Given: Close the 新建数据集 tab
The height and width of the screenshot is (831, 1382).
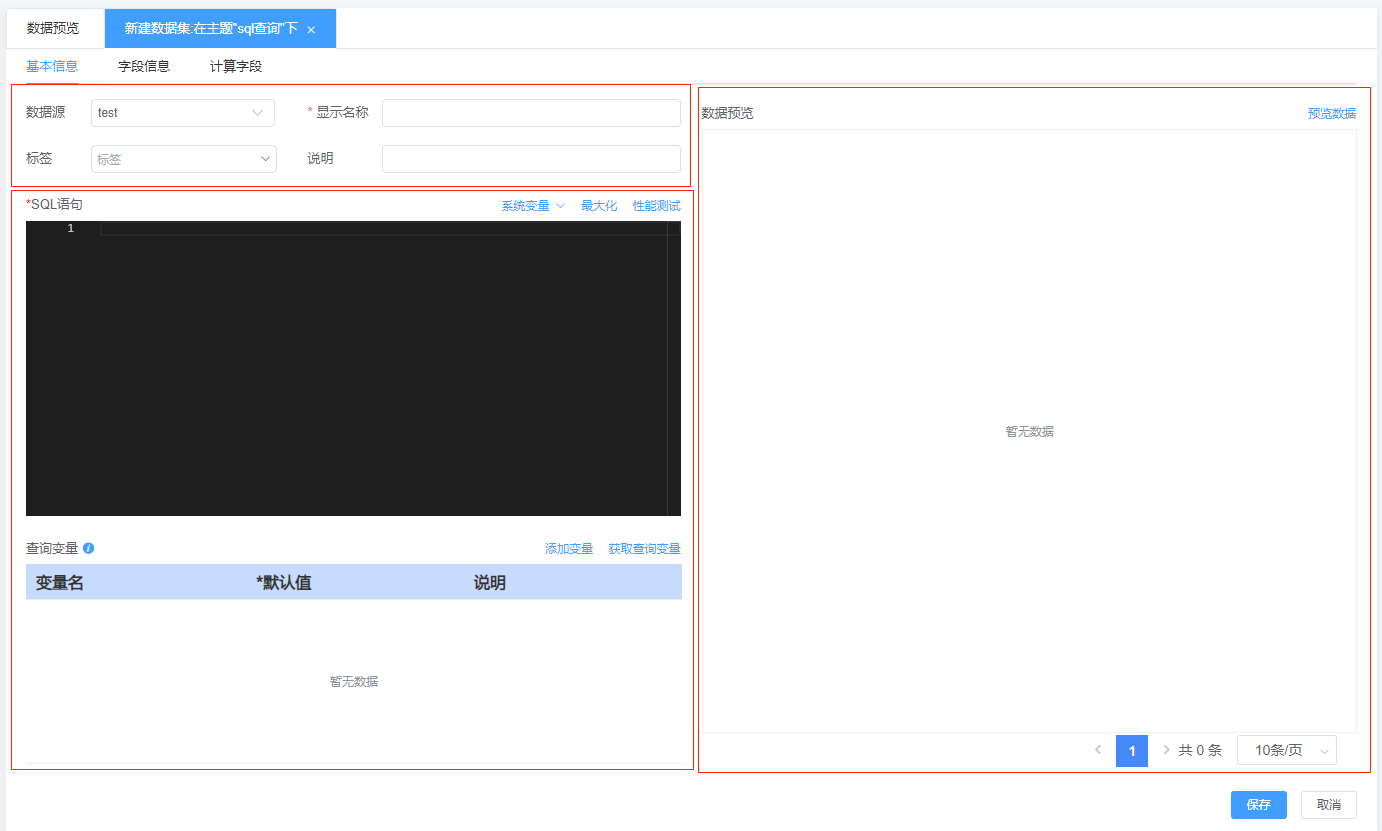Looking at the screenshot, I should [x=311, y=30].
